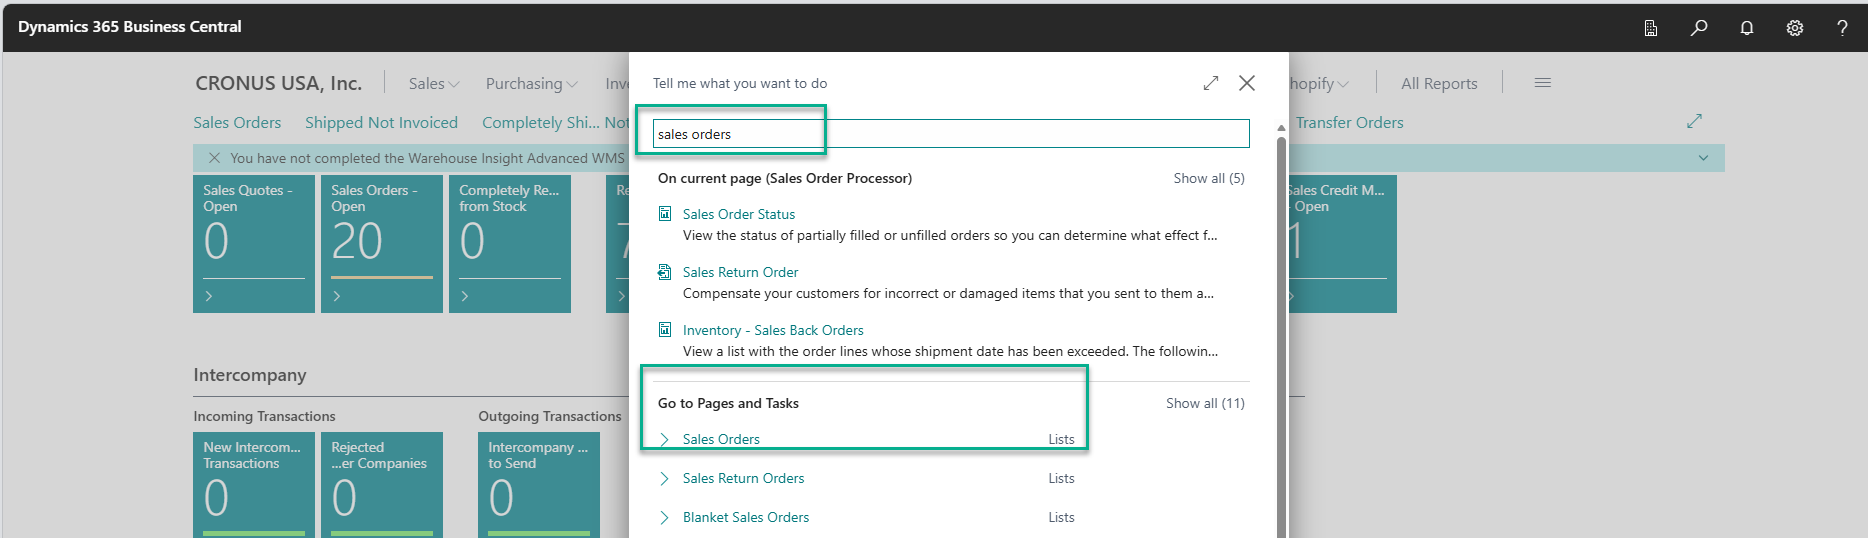Open Sales Return Orders list result

coord(743,478)
